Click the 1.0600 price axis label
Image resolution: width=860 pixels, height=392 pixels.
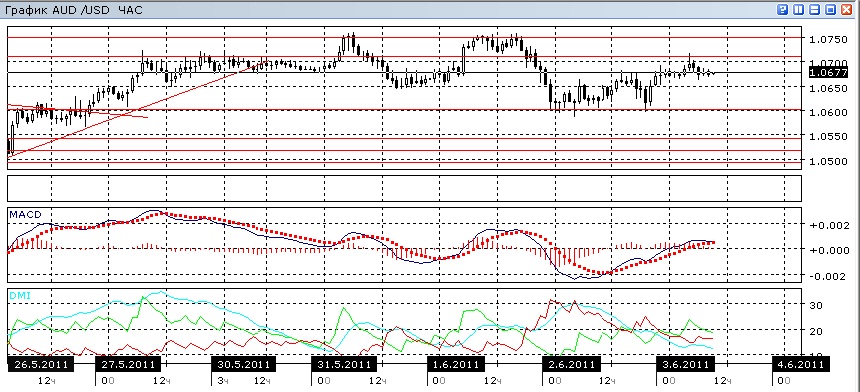828,112
